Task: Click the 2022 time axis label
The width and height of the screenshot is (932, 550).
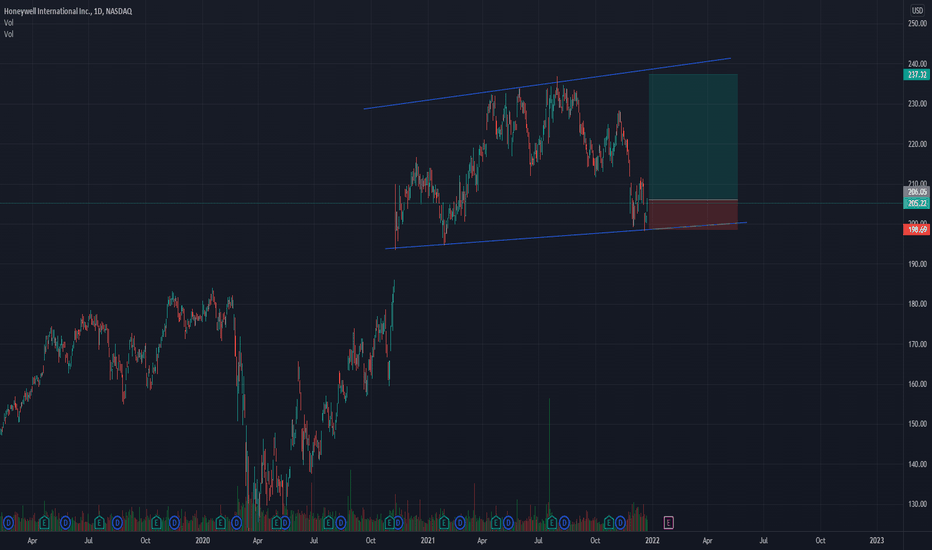Action: point(652,540)
